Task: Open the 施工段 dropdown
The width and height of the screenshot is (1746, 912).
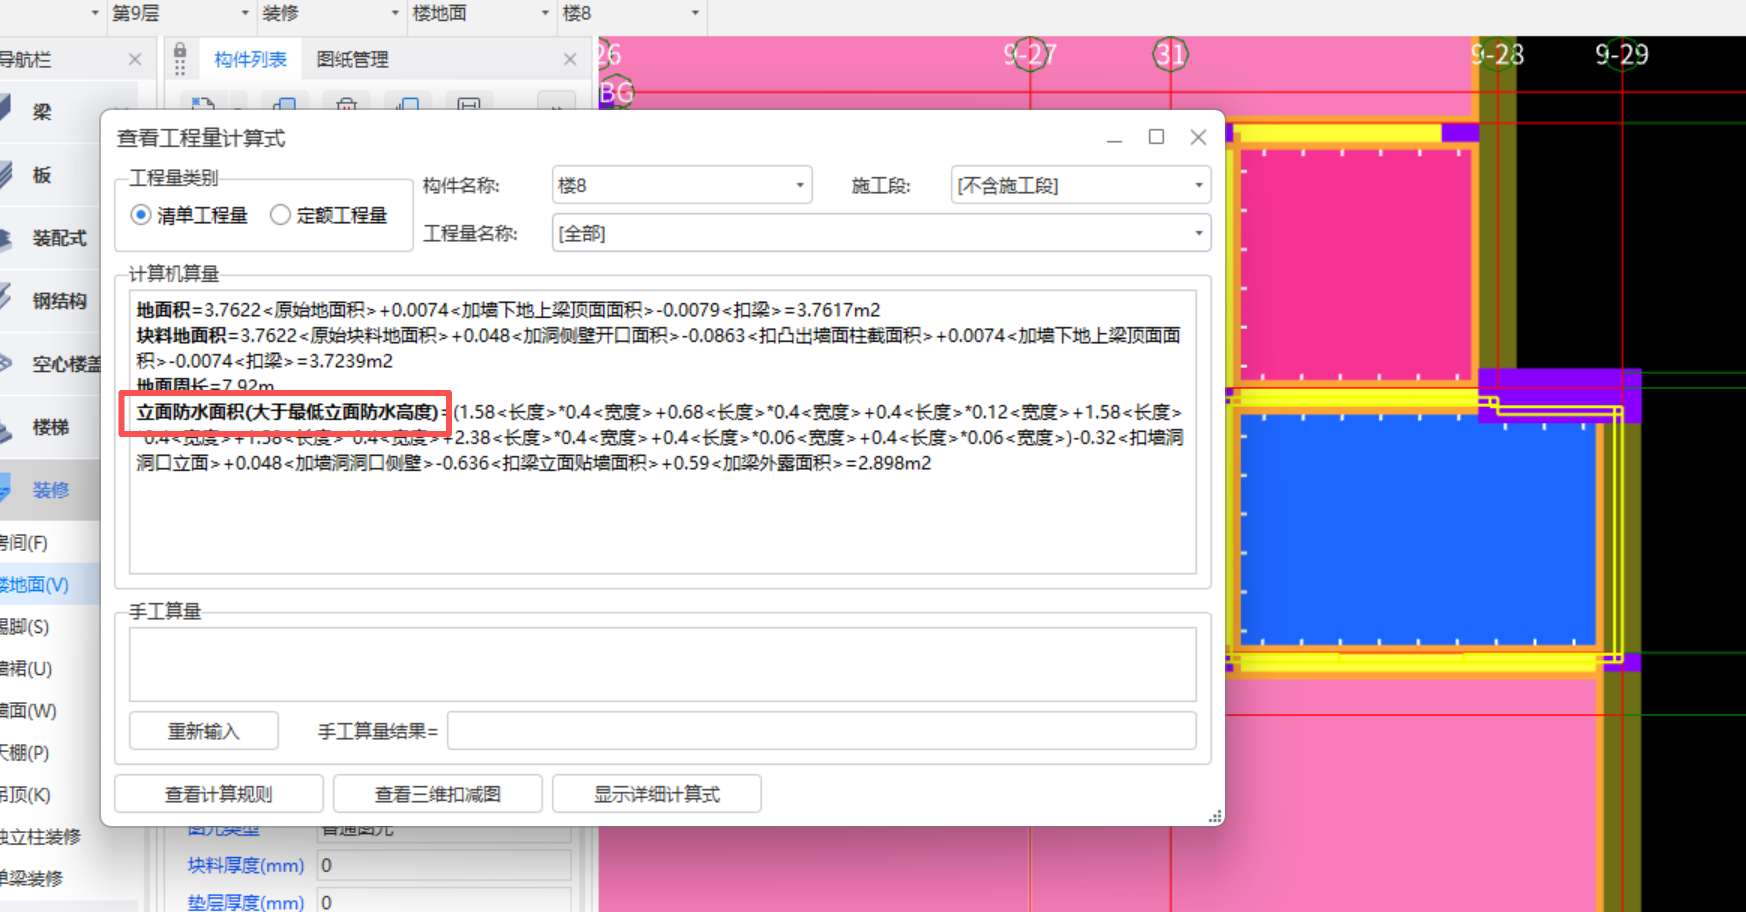Action: point(1081,185)
